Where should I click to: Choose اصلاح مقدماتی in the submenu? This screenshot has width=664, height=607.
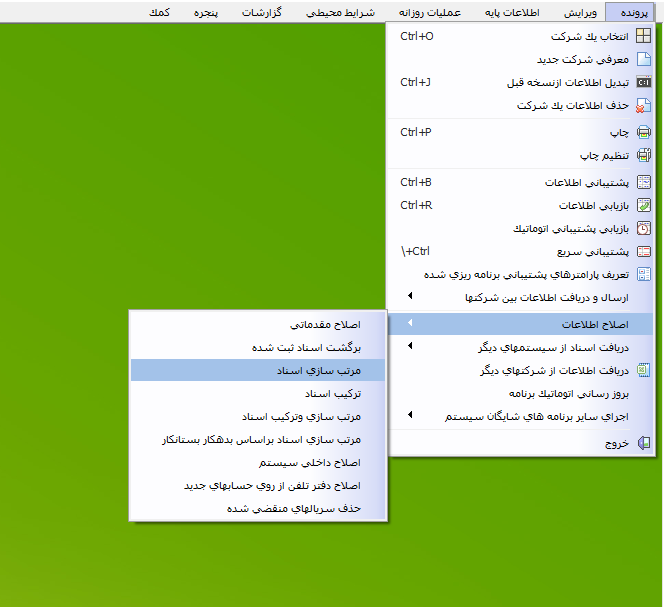258,324
